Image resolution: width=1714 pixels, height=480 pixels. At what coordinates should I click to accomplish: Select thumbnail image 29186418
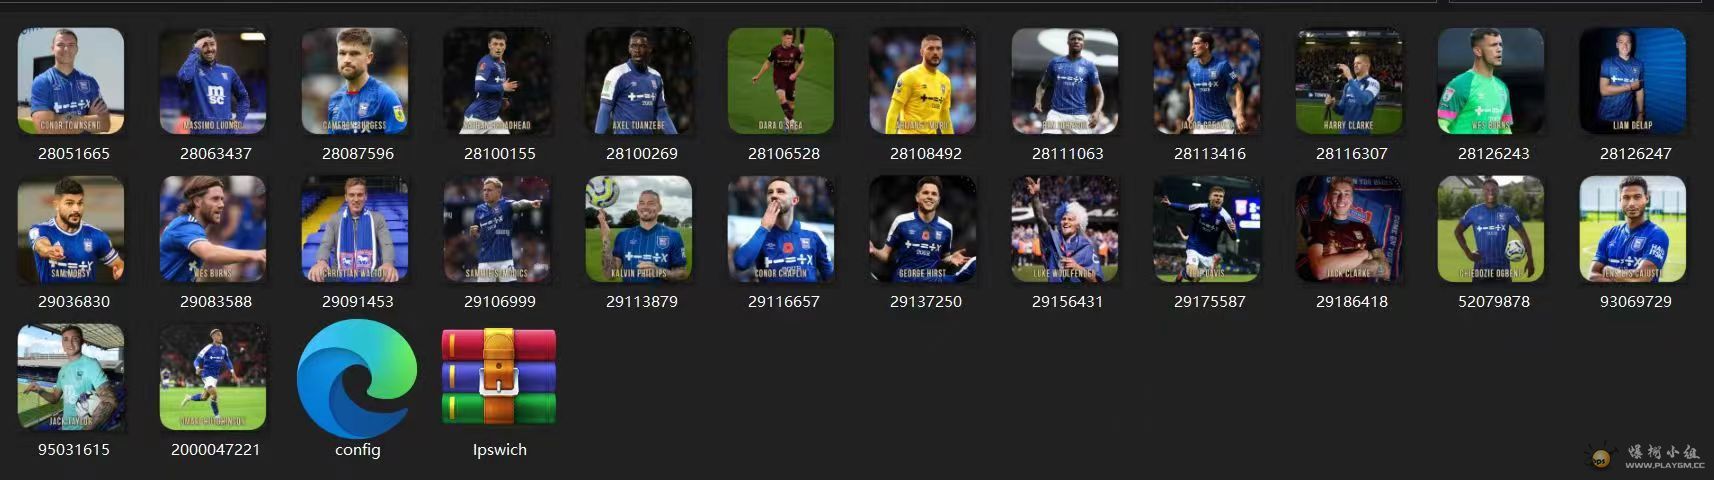coord(1349,229)
